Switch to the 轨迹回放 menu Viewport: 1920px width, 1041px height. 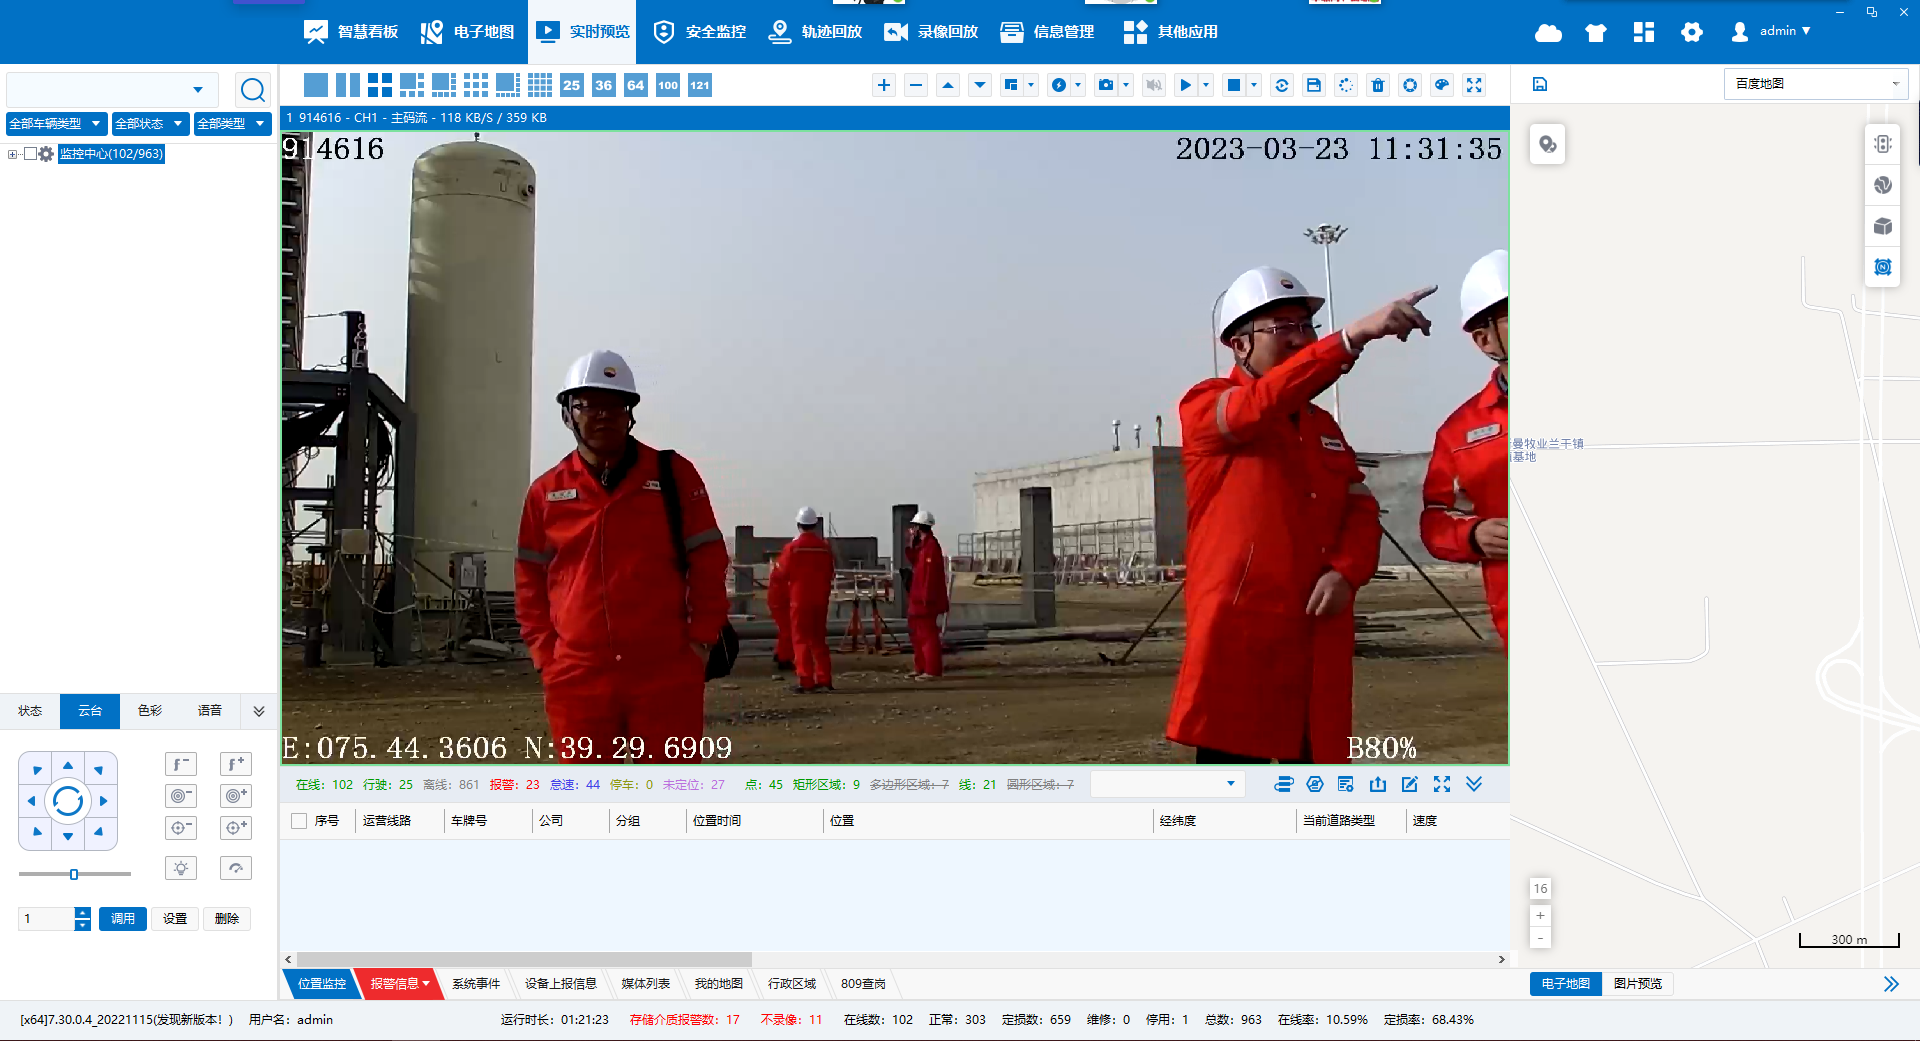pos(815,31)
